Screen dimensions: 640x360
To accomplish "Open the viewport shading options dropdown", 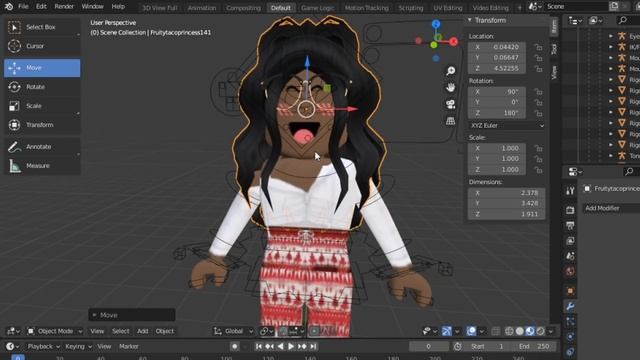I will (x=551, y=331).
